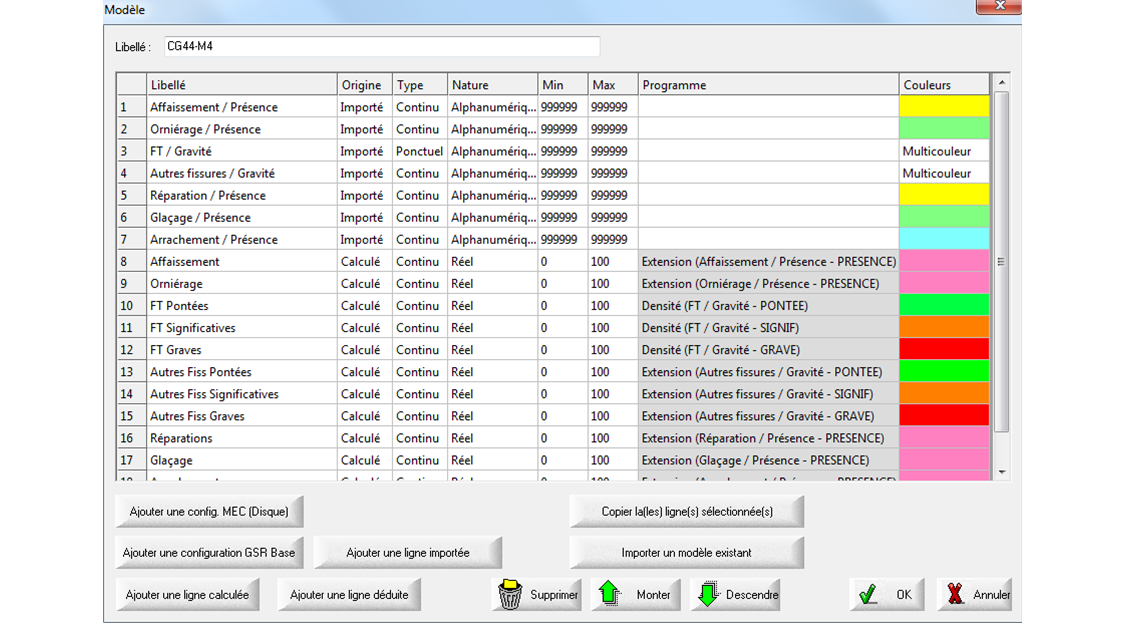
Task: Click the Libellé text field containing CG44-M4
Action: click(381, 46)
